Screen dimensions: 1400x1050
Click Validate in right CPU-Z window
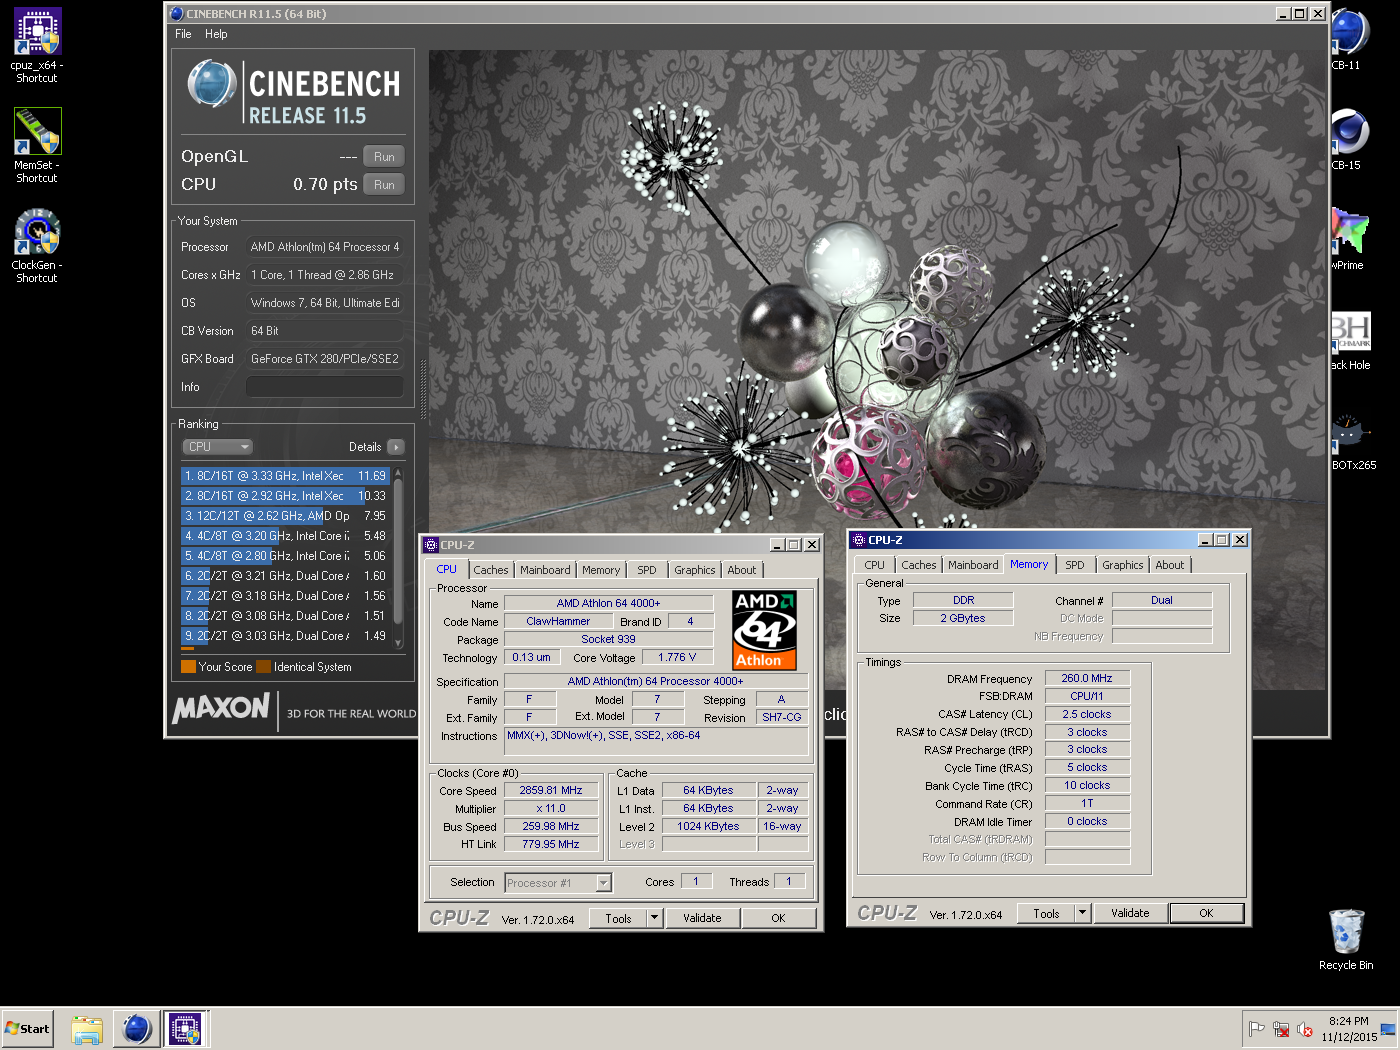1130,913
